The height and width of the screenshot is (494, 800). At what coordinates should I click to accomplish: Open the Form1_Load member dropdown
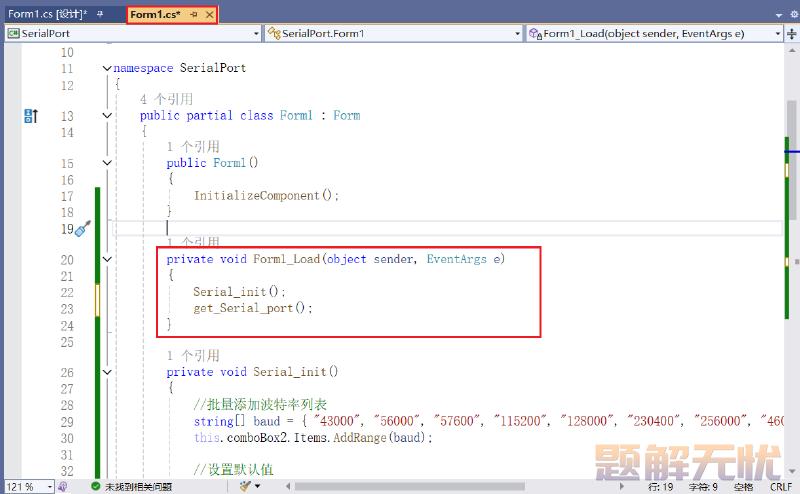(x=778, y=34)
